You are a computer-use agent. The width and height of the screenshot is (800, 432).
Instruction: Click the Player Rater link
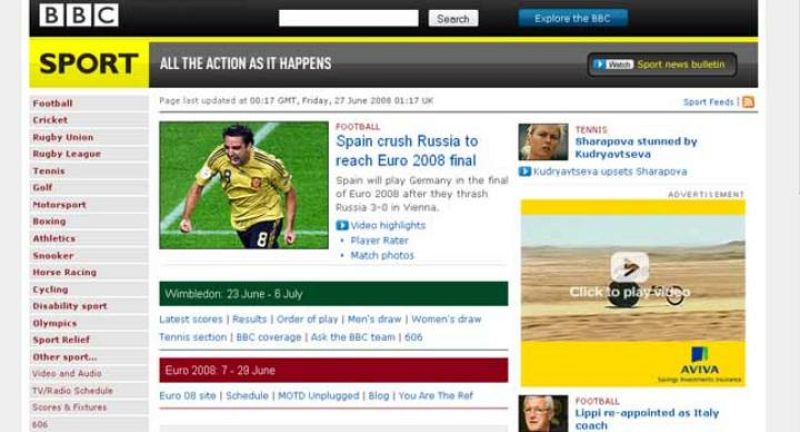(x=378, y=240)
